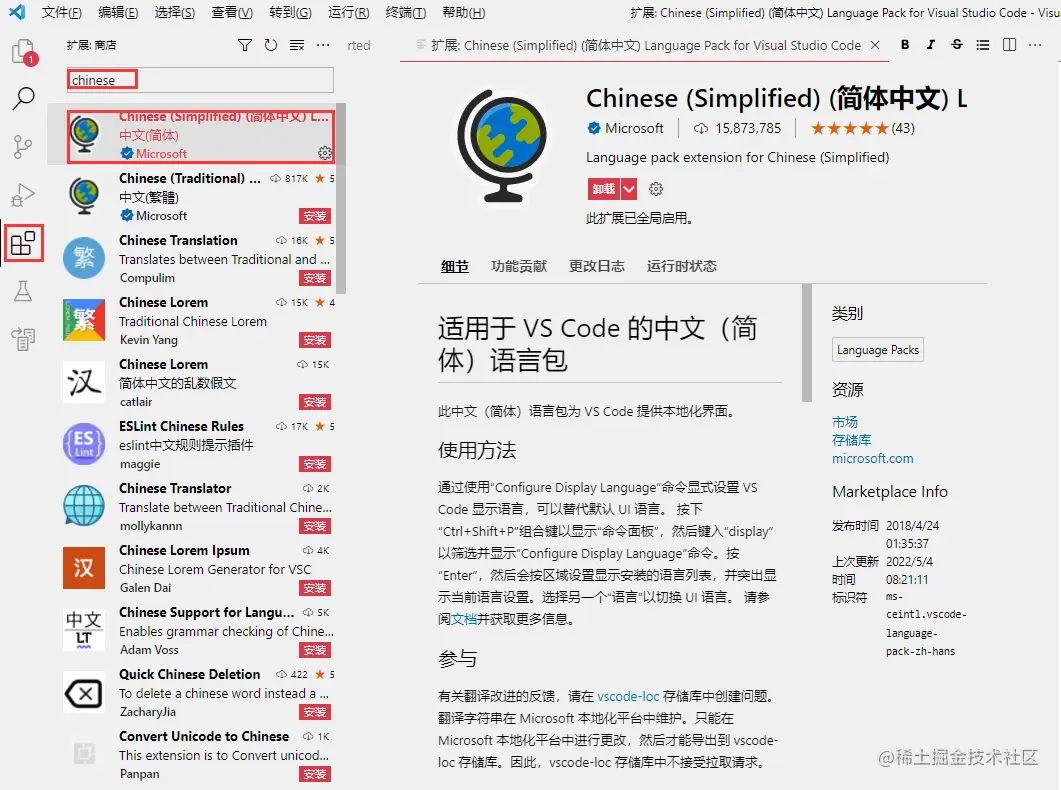The height and width of the screenshot is (790, 1061).
Task: Open the 帮助(H) menu
Action: pyautogui.click(x=464, y=12)
